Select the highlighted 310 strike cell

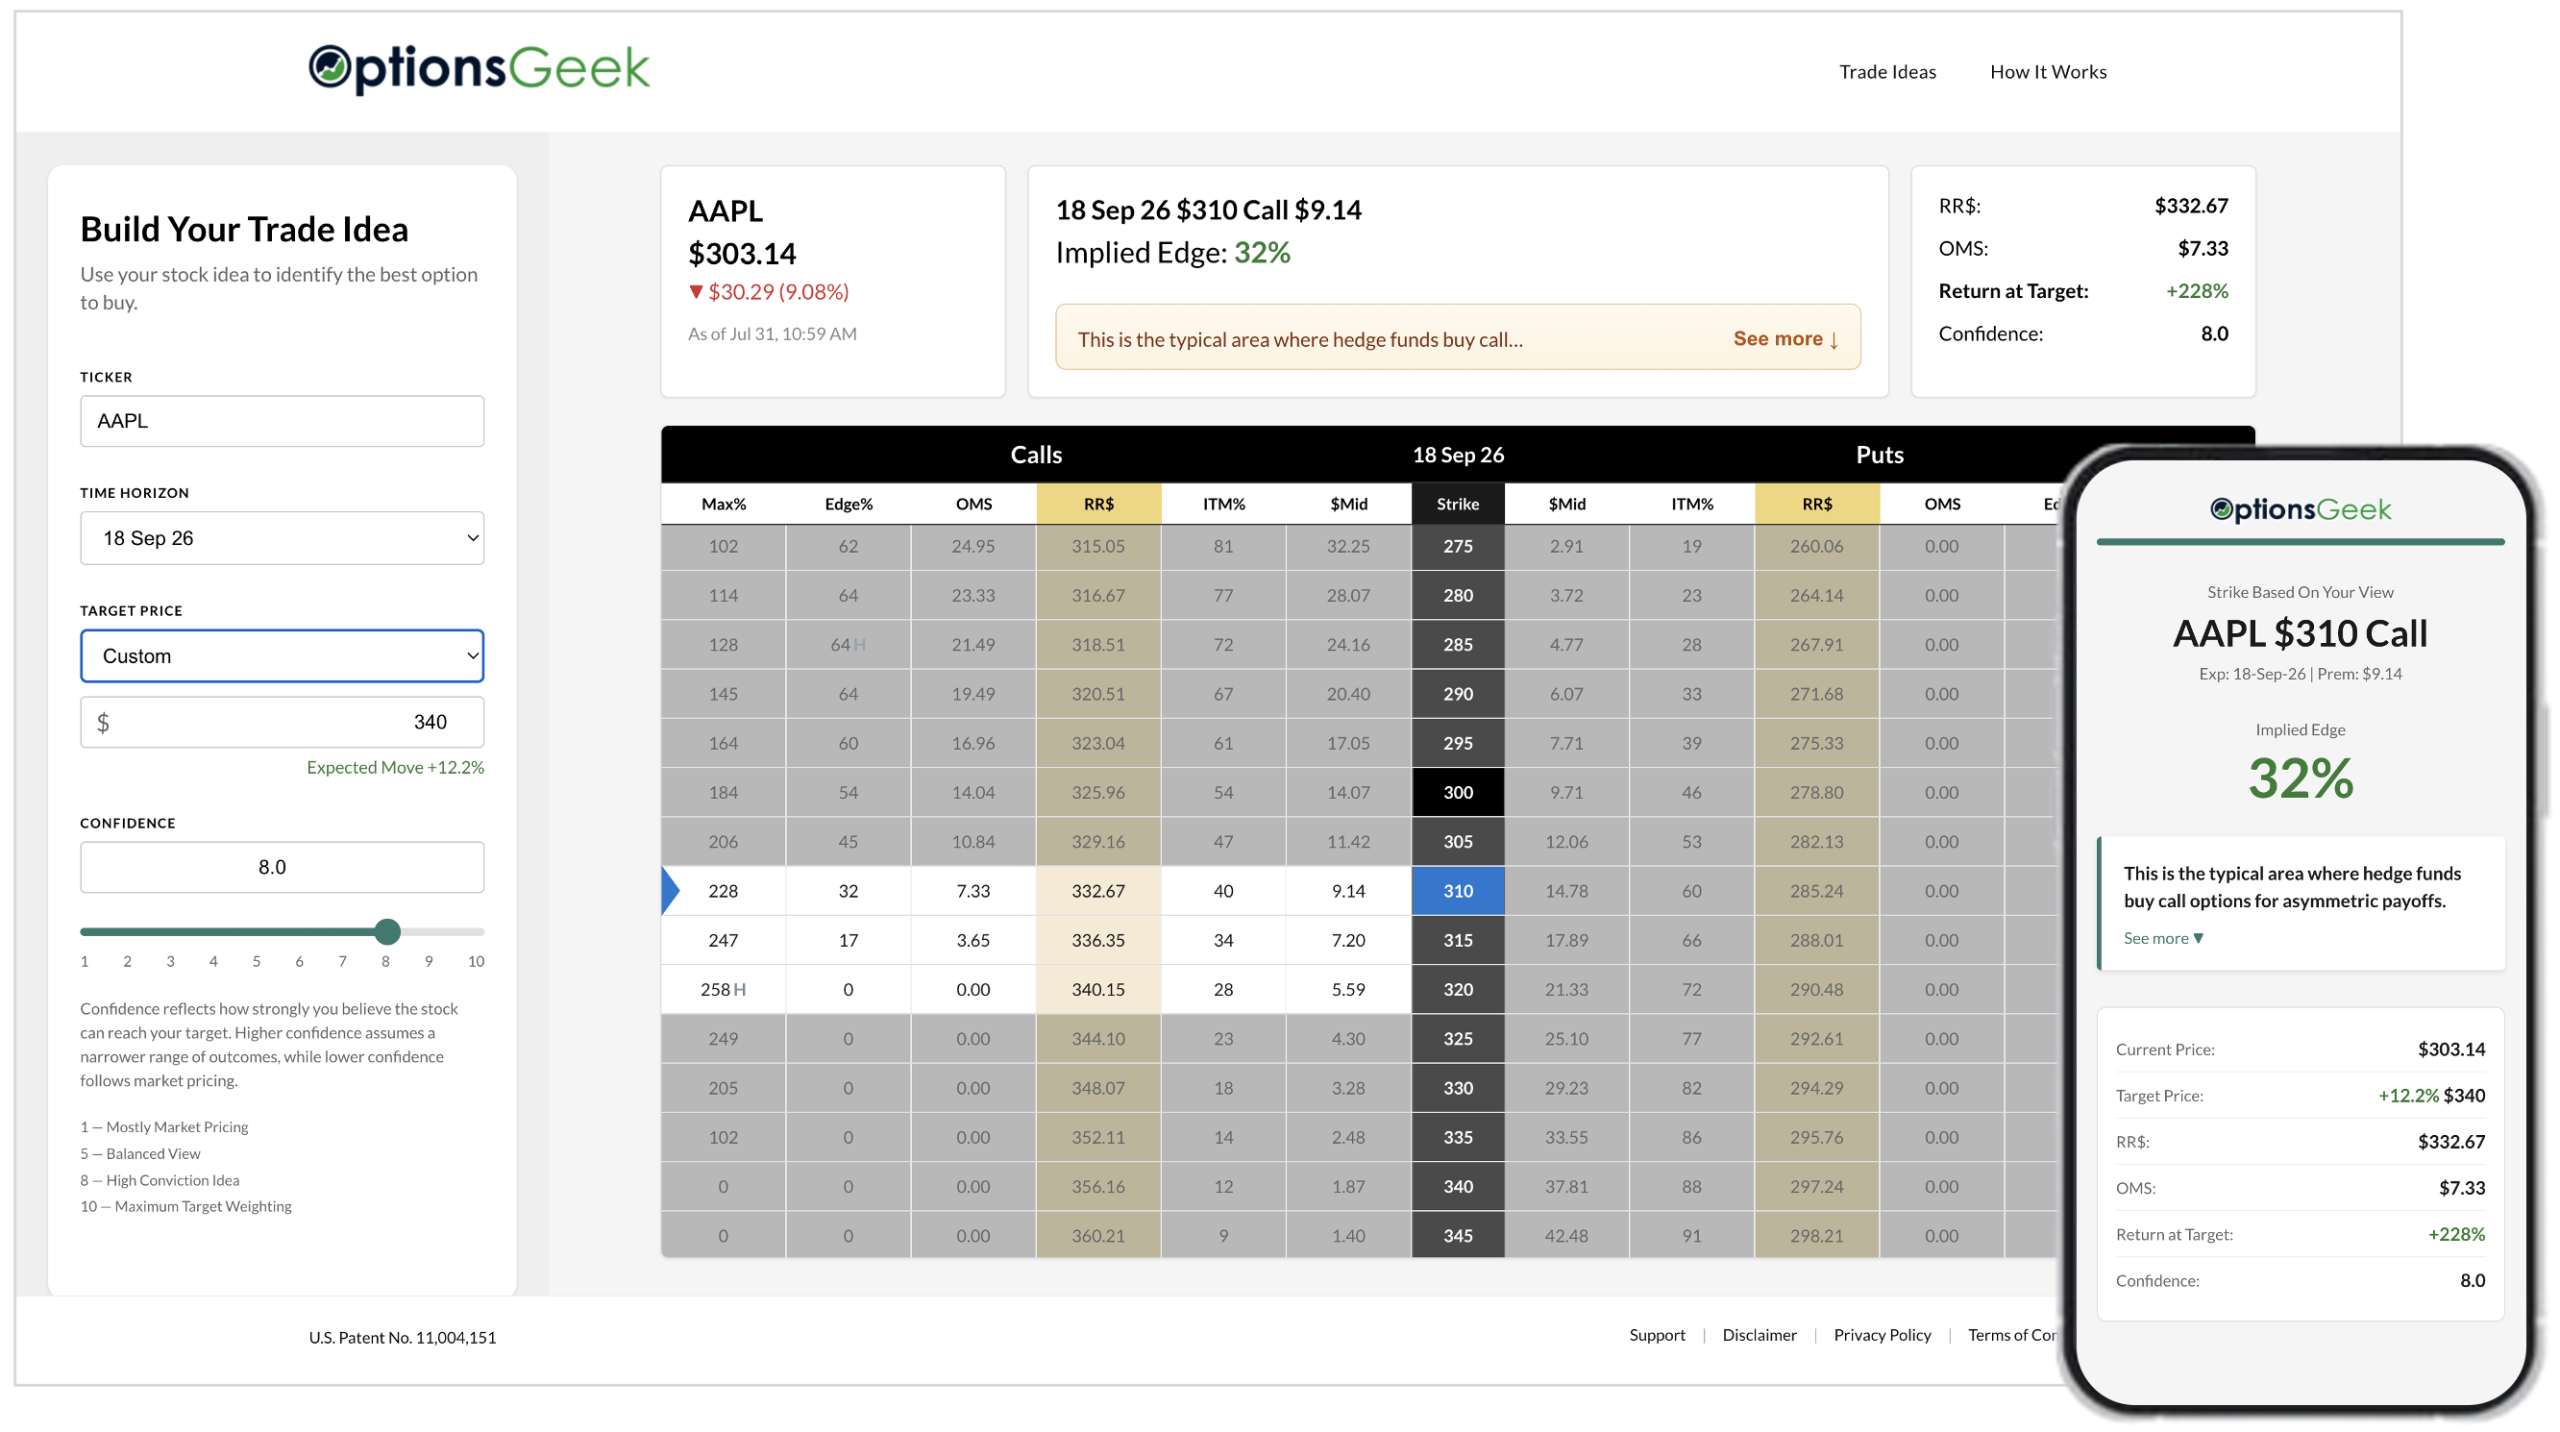[x=1458, y=890]
